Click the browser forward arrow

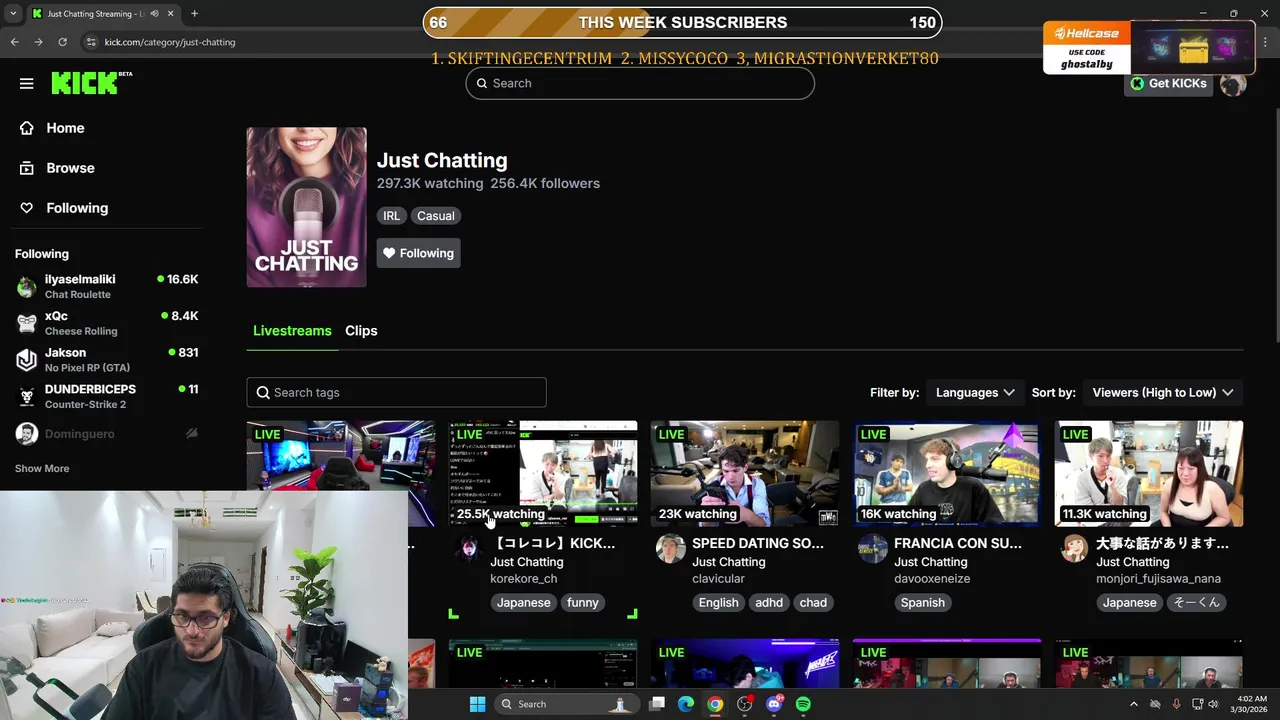38,42
